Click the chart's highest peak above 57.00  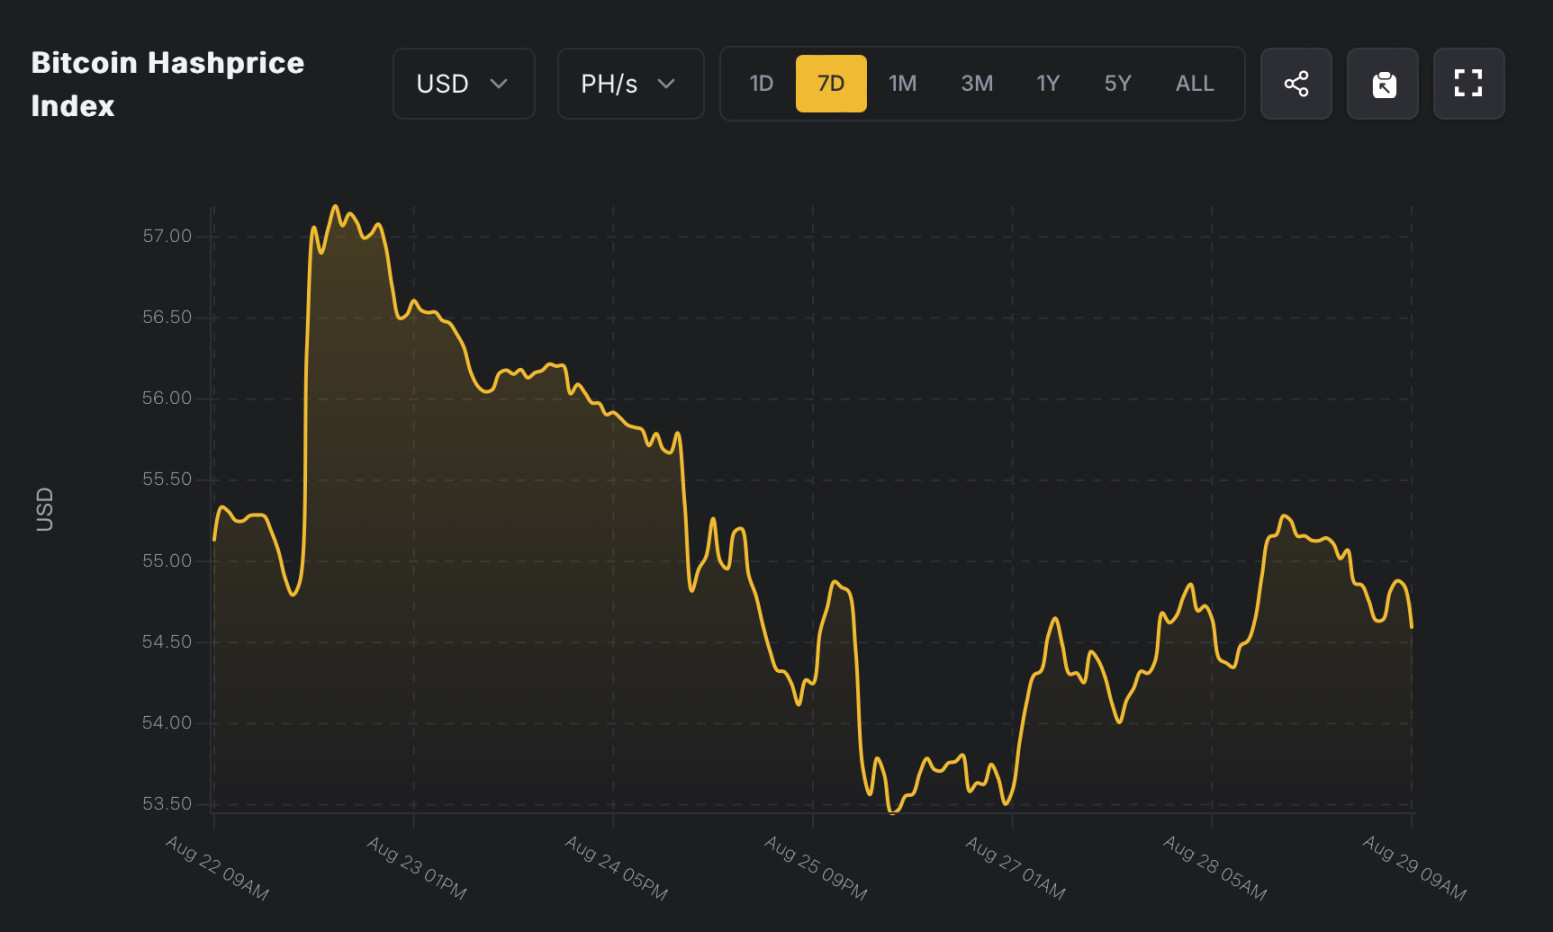(335, 207)
